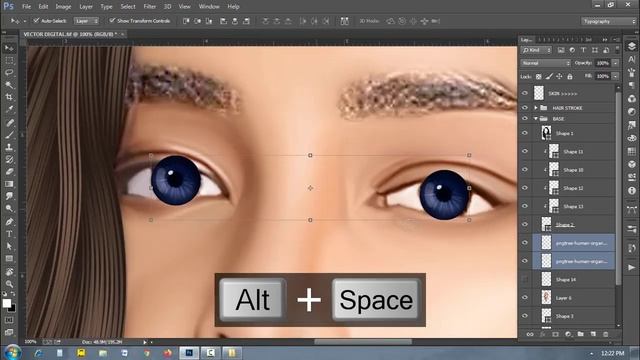Image resolution: width=640 pixels, height=360 pixels.
Task: Select the Zoom tool
Action: (x=9, y=284)
